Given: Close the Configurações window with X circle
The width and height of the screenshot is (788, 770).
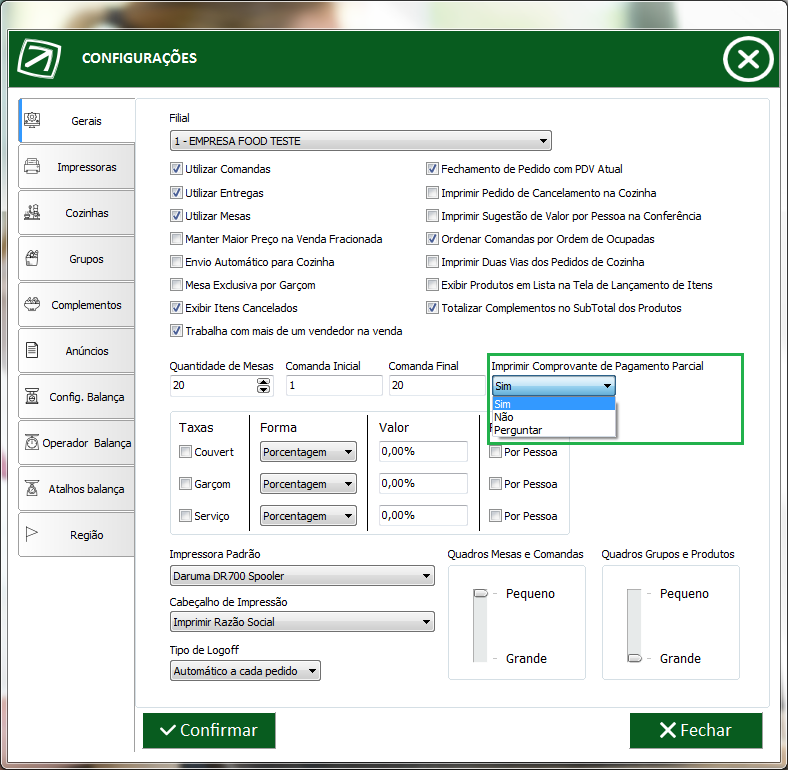Looking at the screenshot, I should (x=748, y=59).
